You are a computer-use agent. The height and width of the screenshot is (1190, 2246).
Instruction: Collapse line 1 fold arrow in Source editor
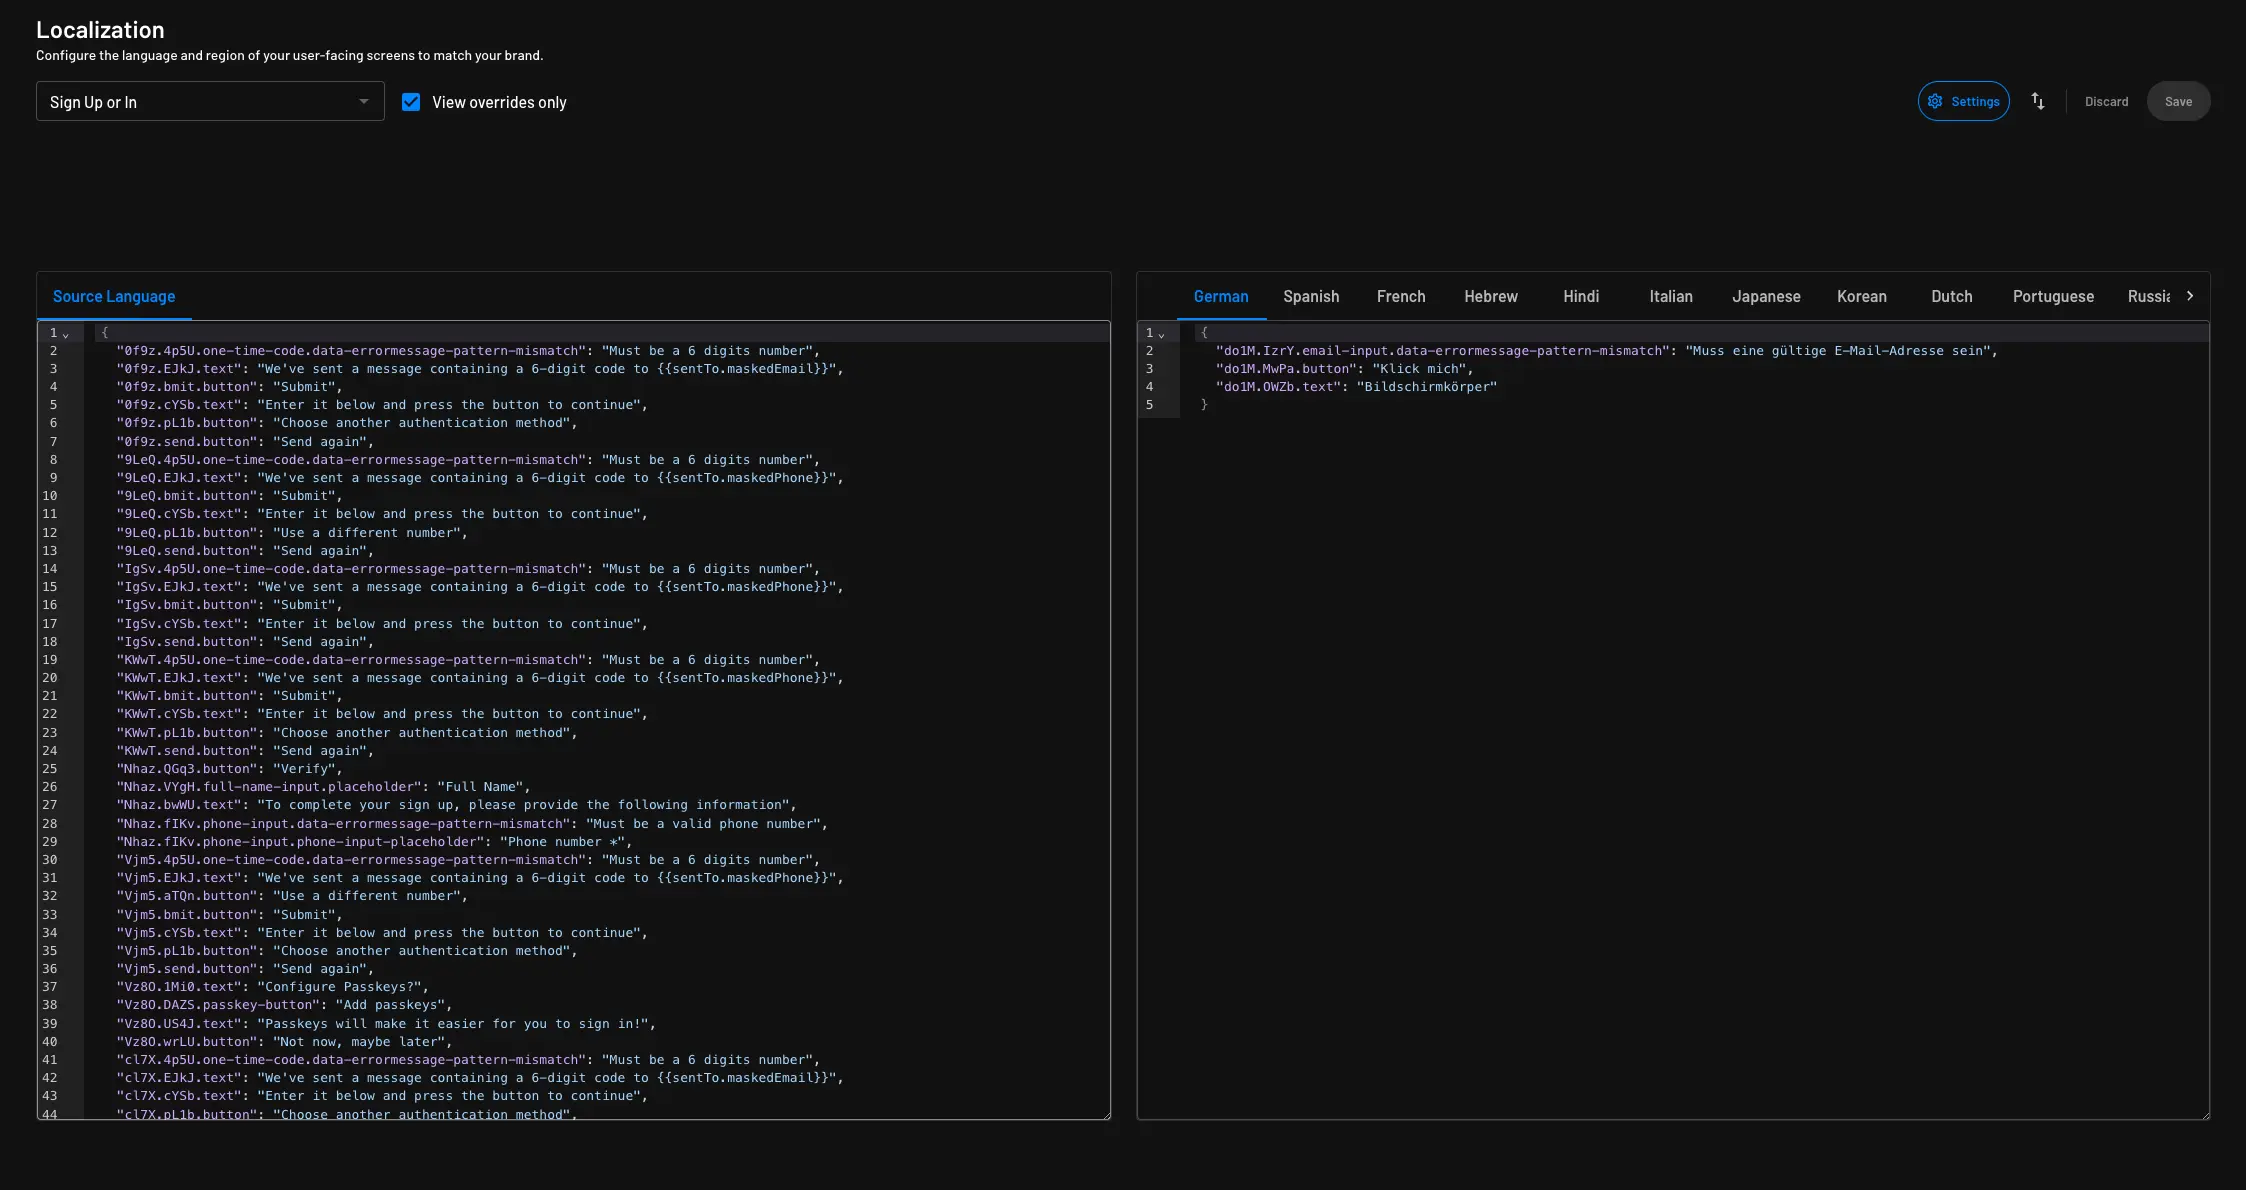pyautogui.click(x=66, y=334)
